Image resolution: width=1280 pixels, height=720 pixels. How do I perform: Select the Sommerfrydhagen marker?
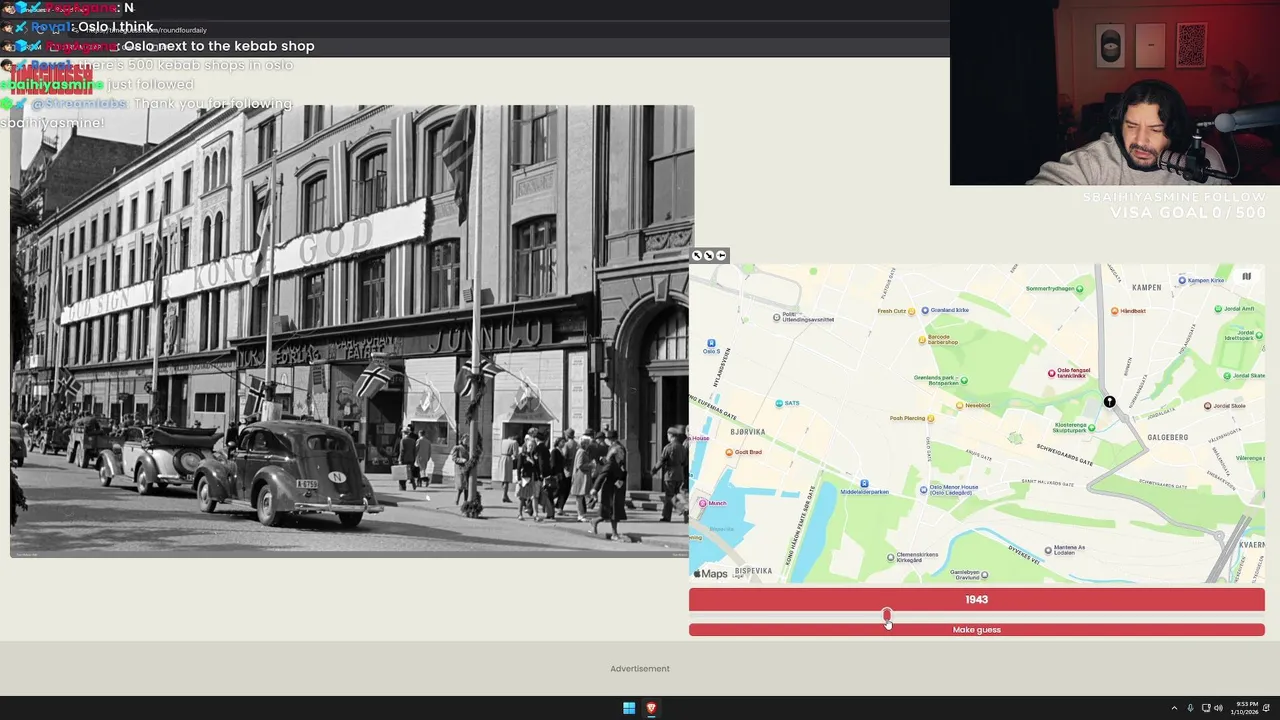[1081, 289]
